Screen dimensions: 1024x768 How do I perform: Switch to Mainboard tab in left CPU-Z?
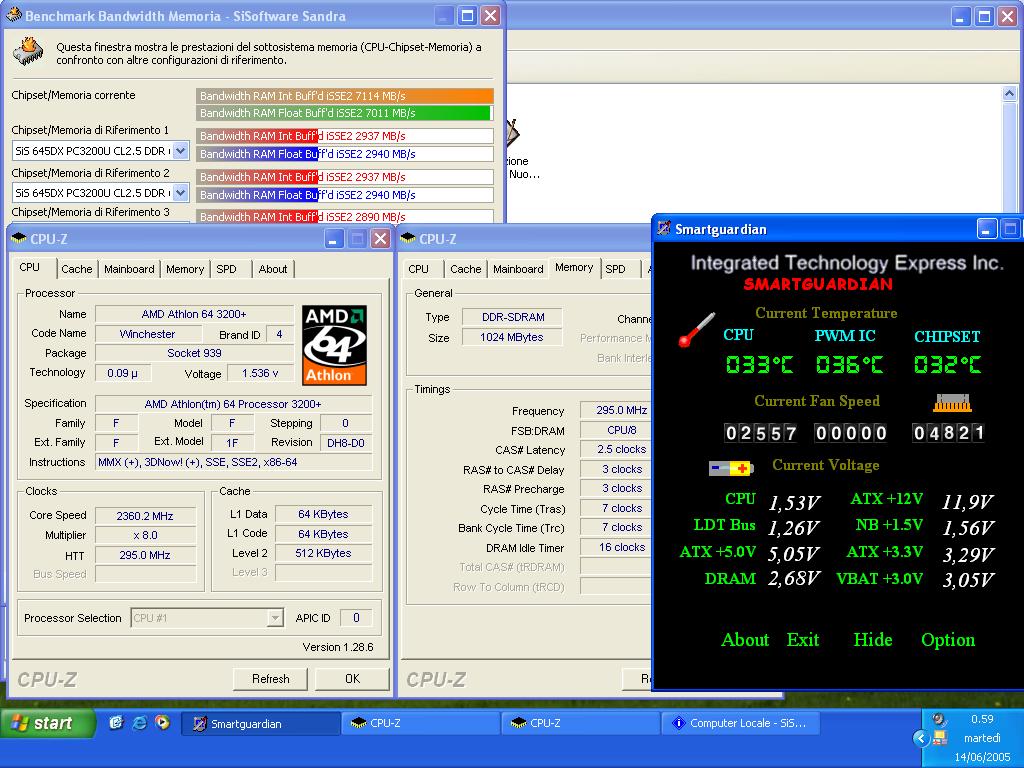pyautogui.click(x=129, y=268)
